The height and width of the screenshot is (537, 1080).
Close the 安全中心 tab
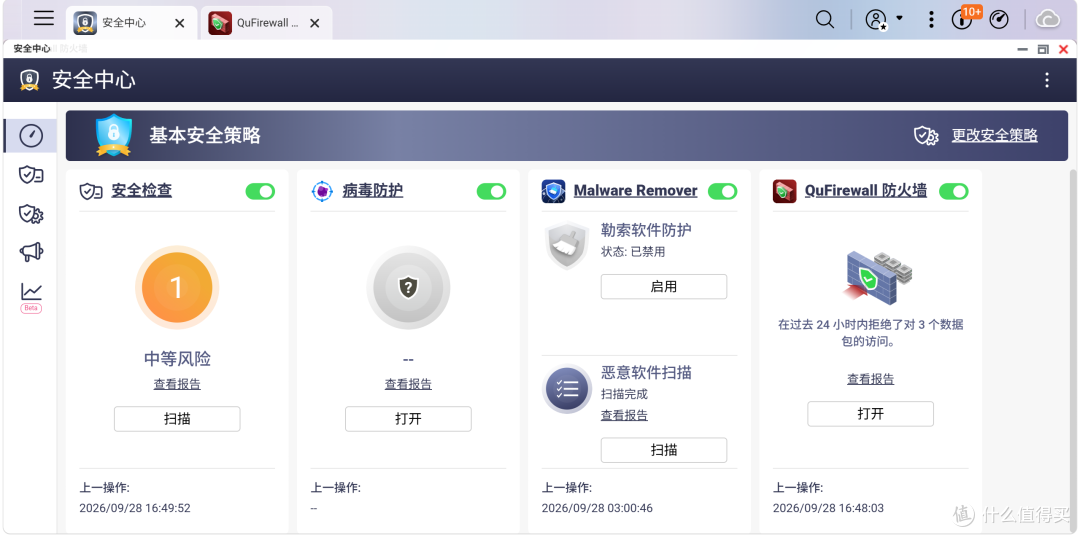tap(180, 23)
